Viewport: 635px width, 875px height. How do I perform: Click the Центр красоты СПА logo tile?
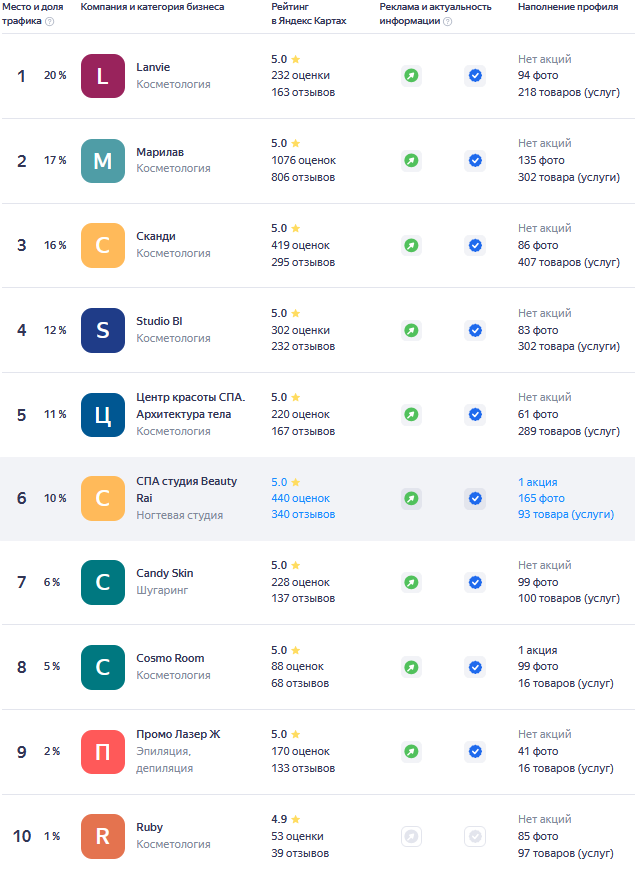tap(103, 415)
